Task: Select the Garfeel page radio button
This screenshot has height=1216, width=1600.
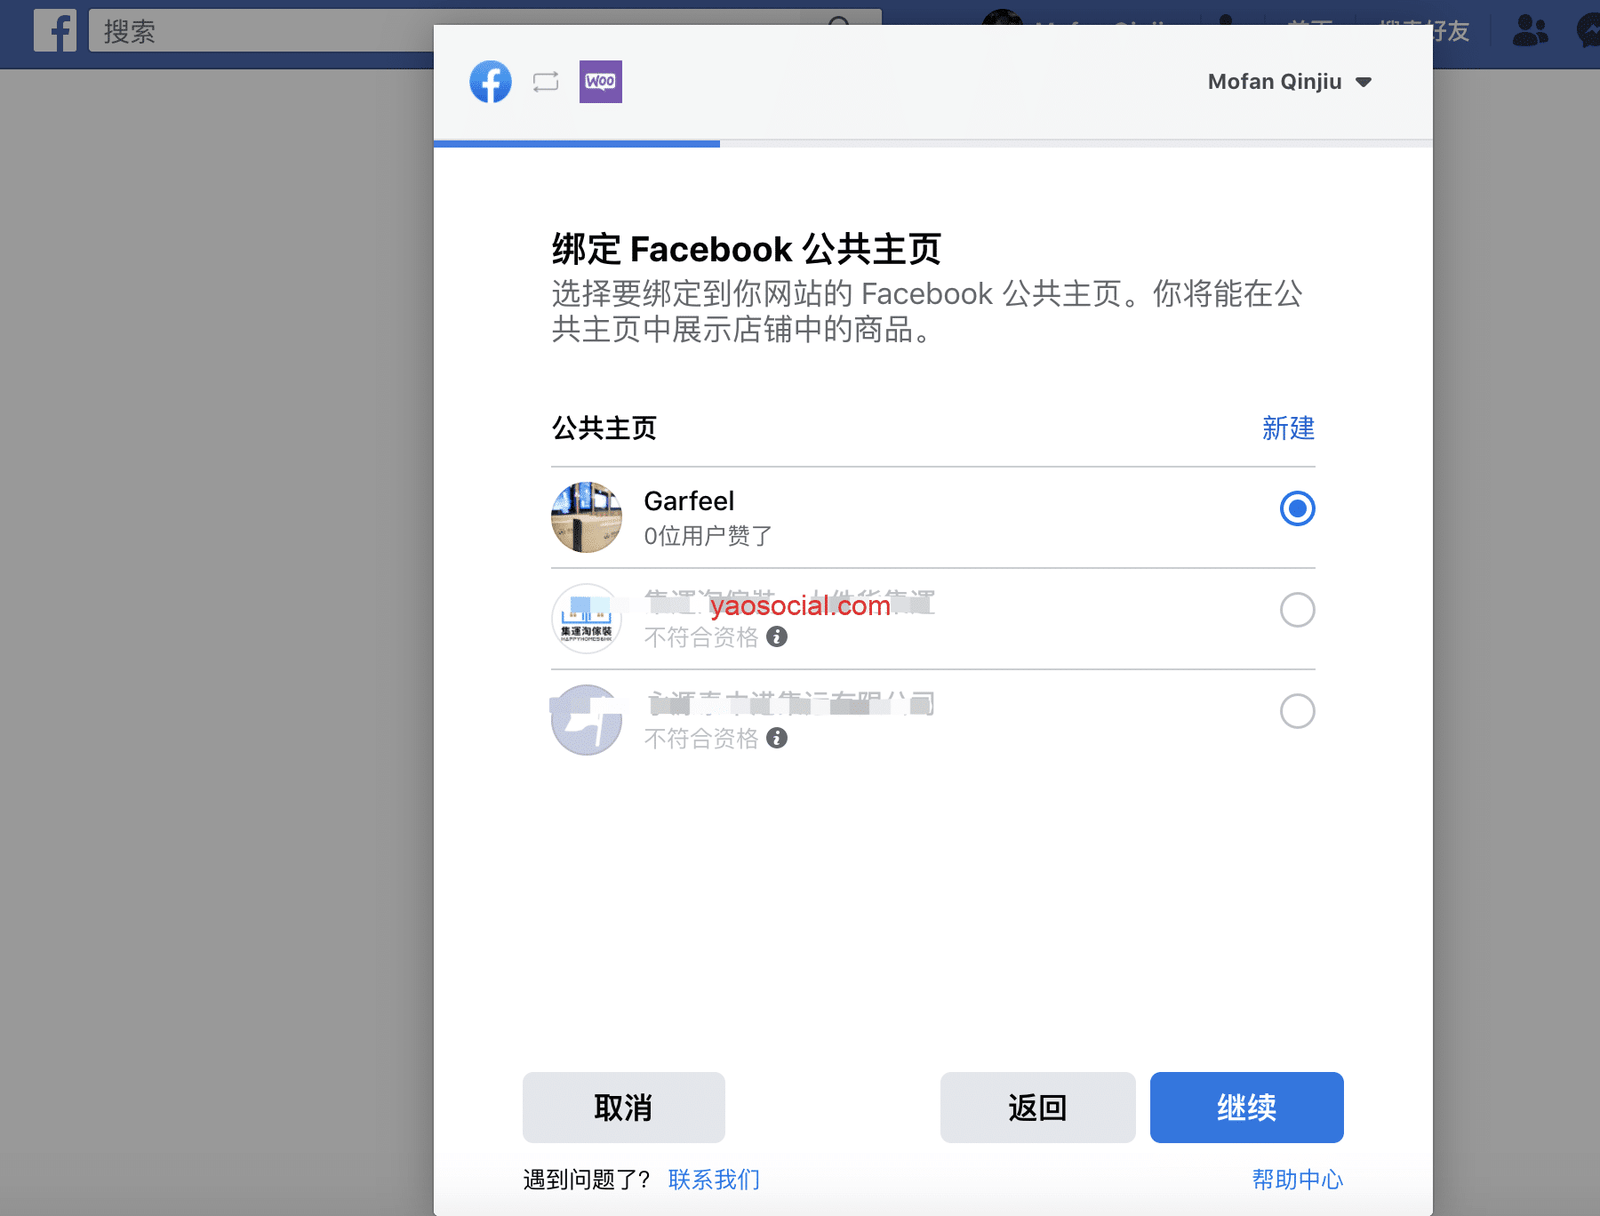Action: coord(1297,509)
